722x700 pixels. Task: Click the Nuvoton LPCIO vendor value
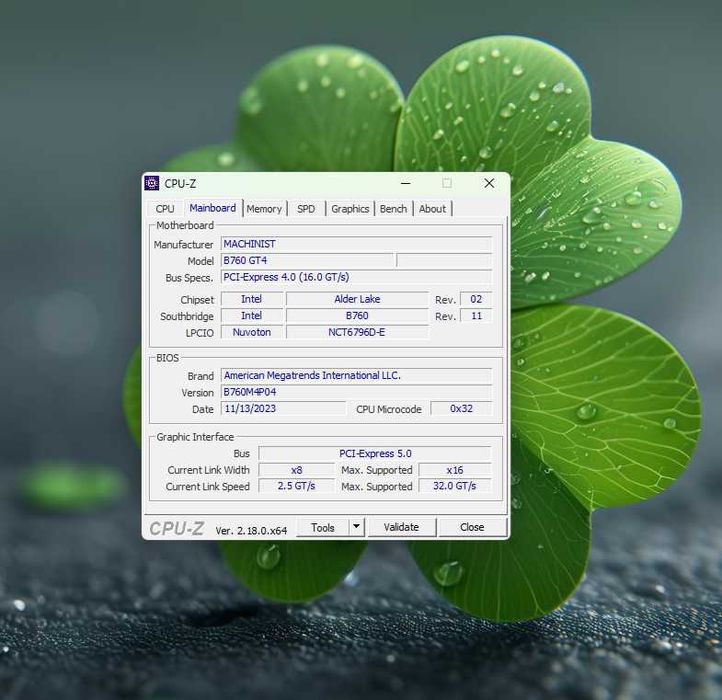tap(251, 332)
